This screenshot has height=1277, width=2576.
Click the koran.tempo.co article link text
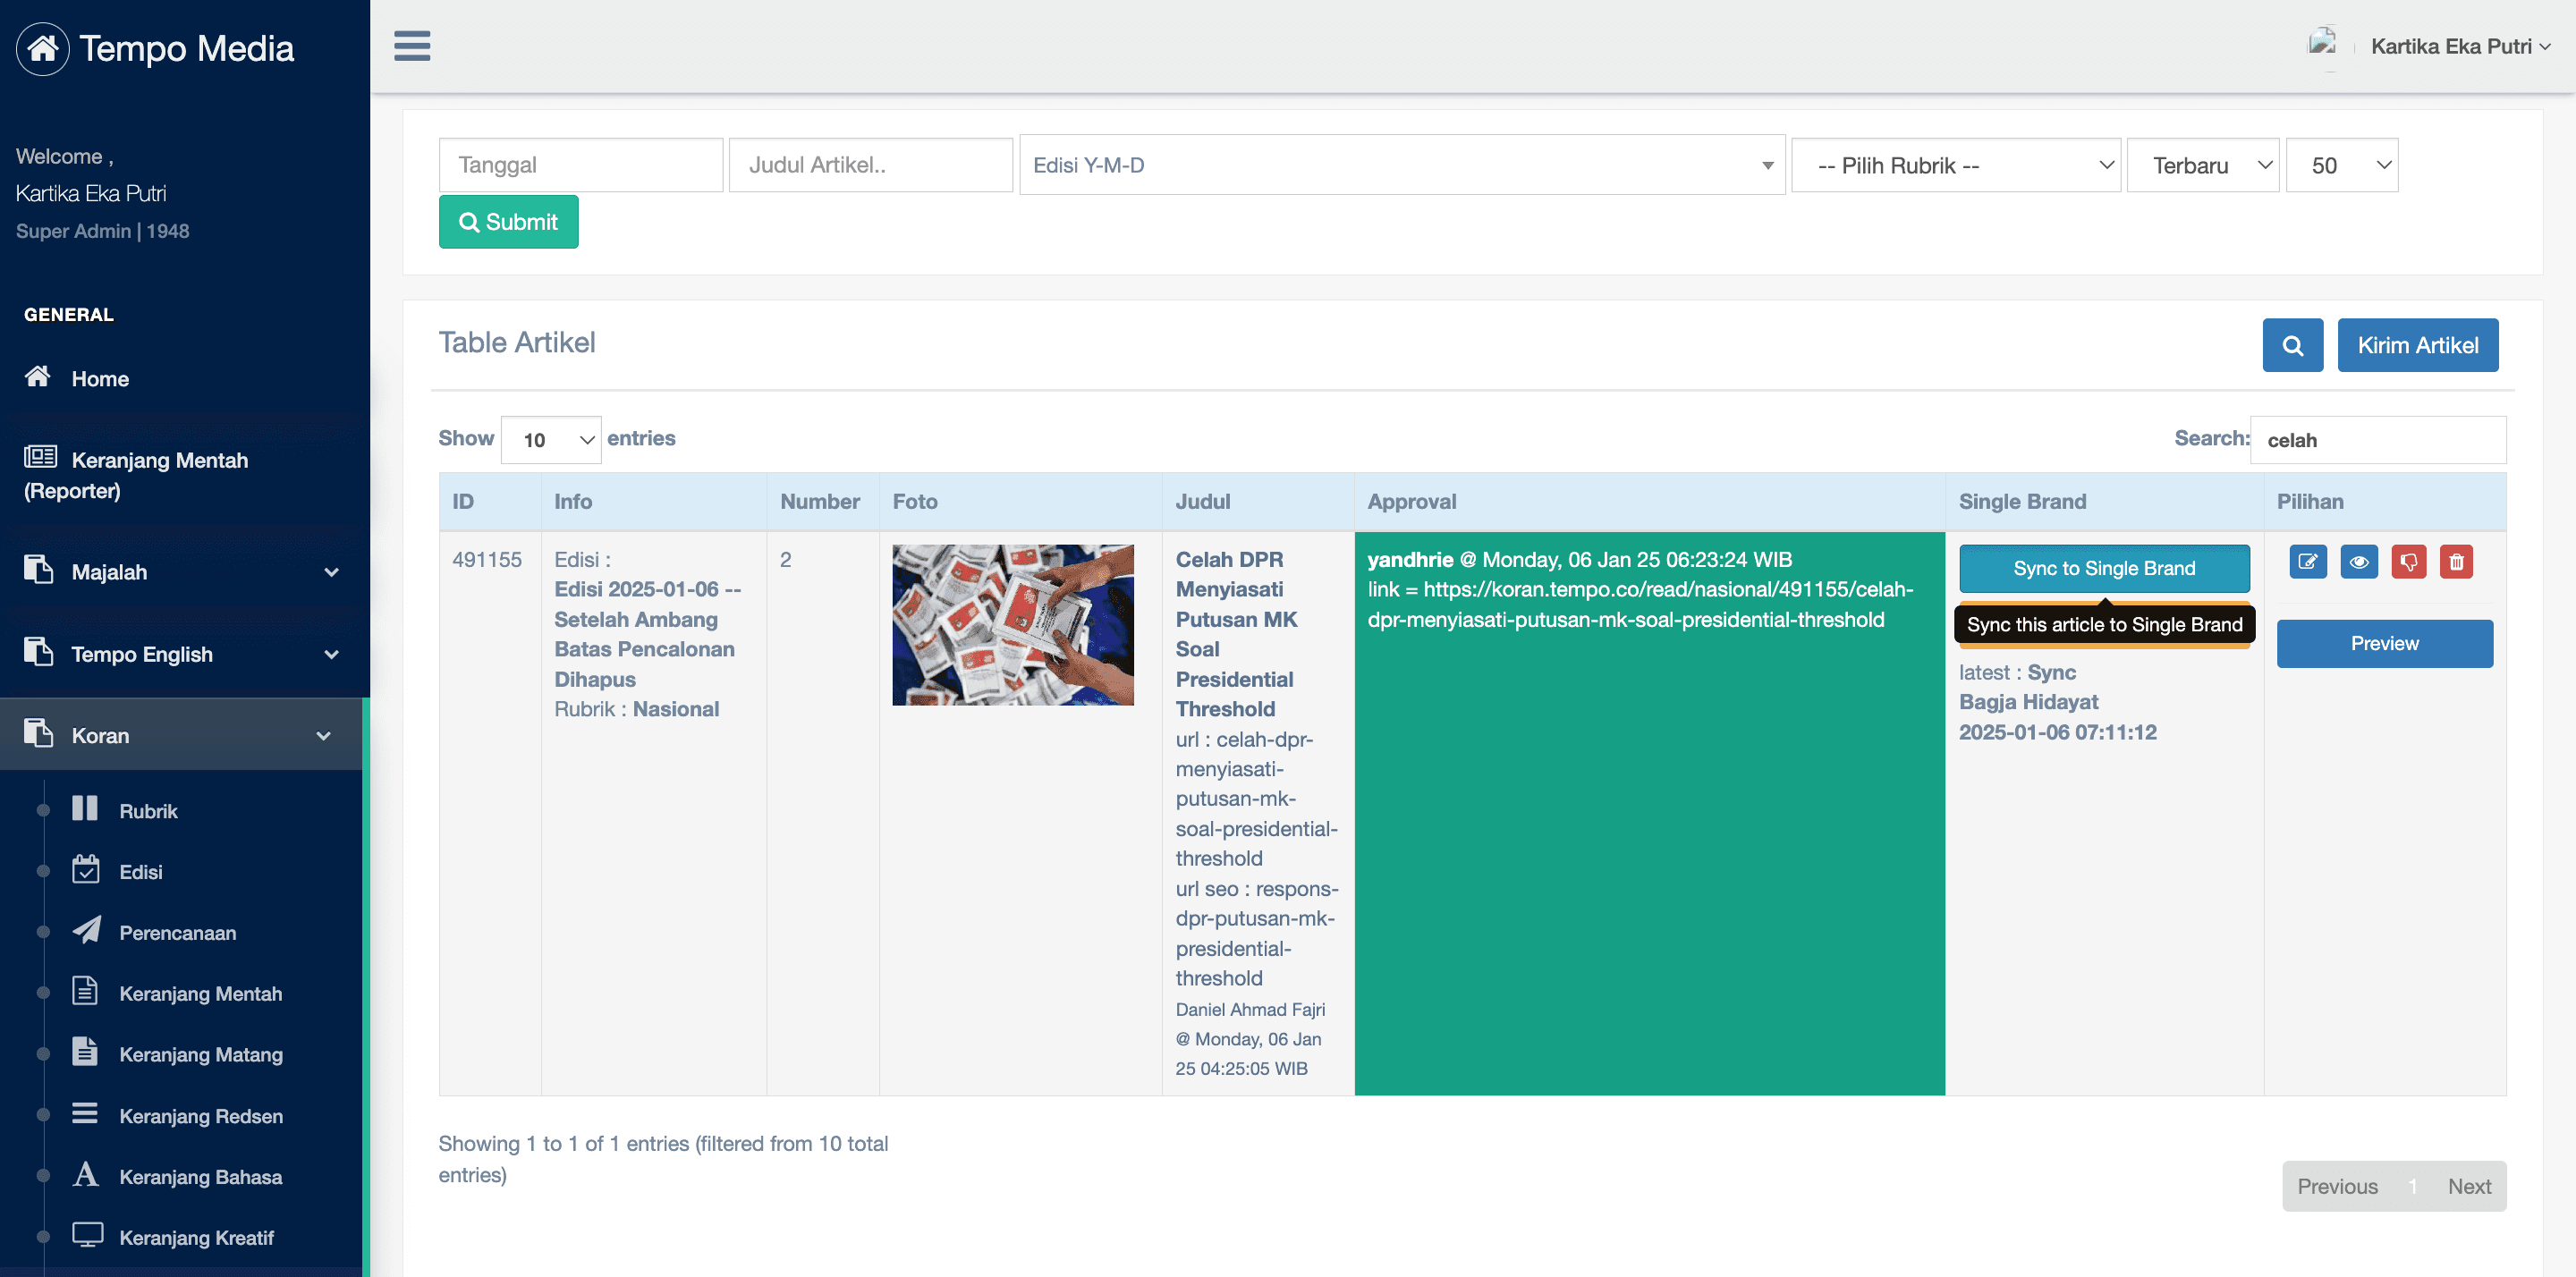click(x=1640, y=605)
